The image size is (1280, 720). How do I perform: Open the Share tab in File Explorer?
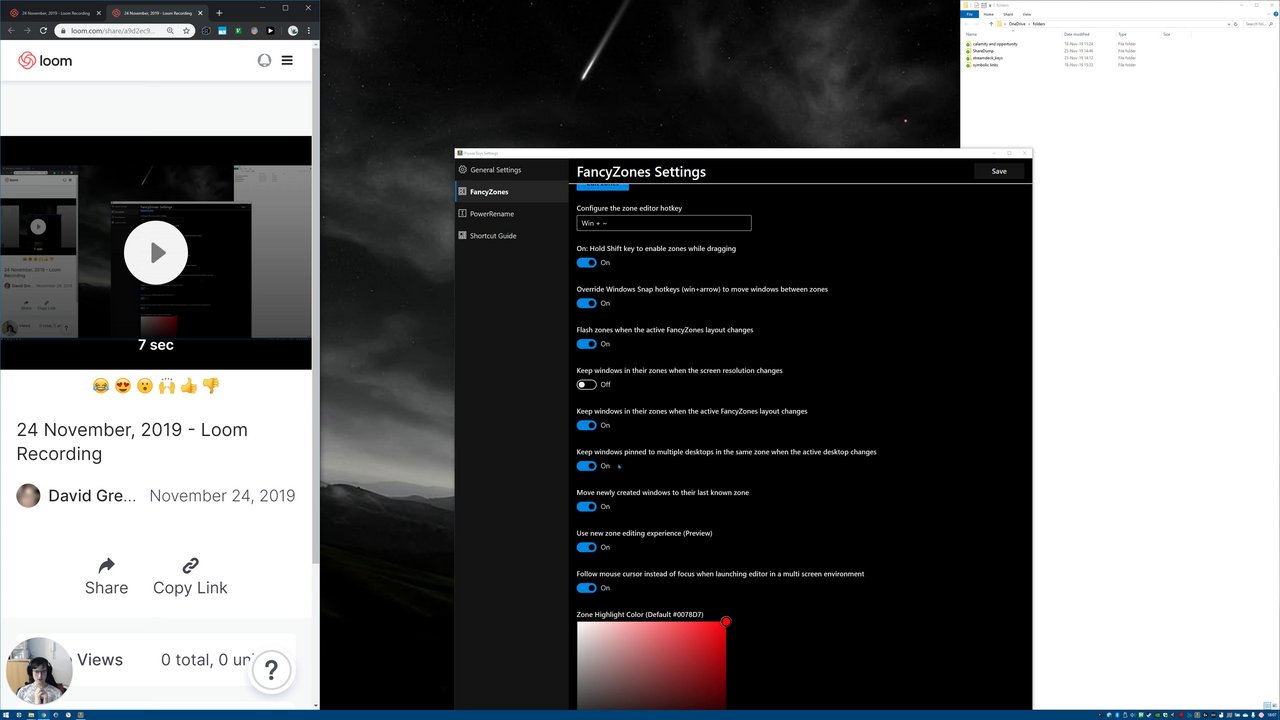tap(1008, 15)
